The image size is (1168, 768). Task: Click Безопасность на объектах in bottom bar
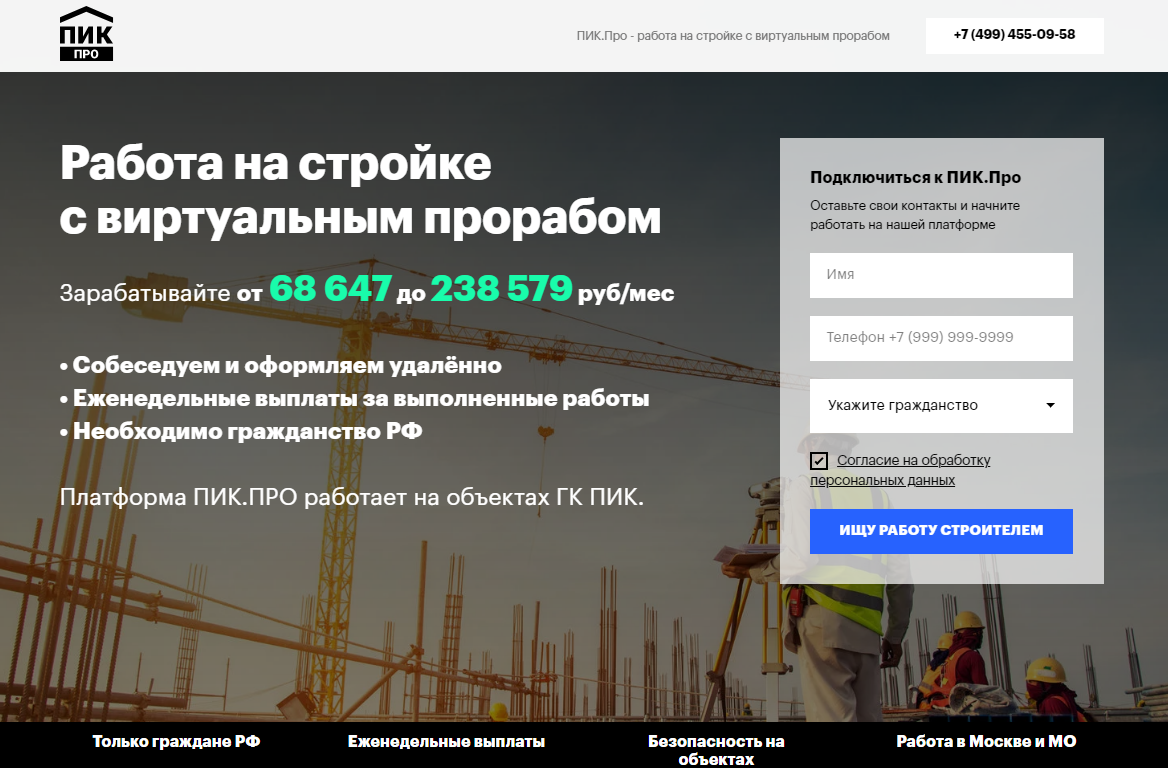(716, 750)
